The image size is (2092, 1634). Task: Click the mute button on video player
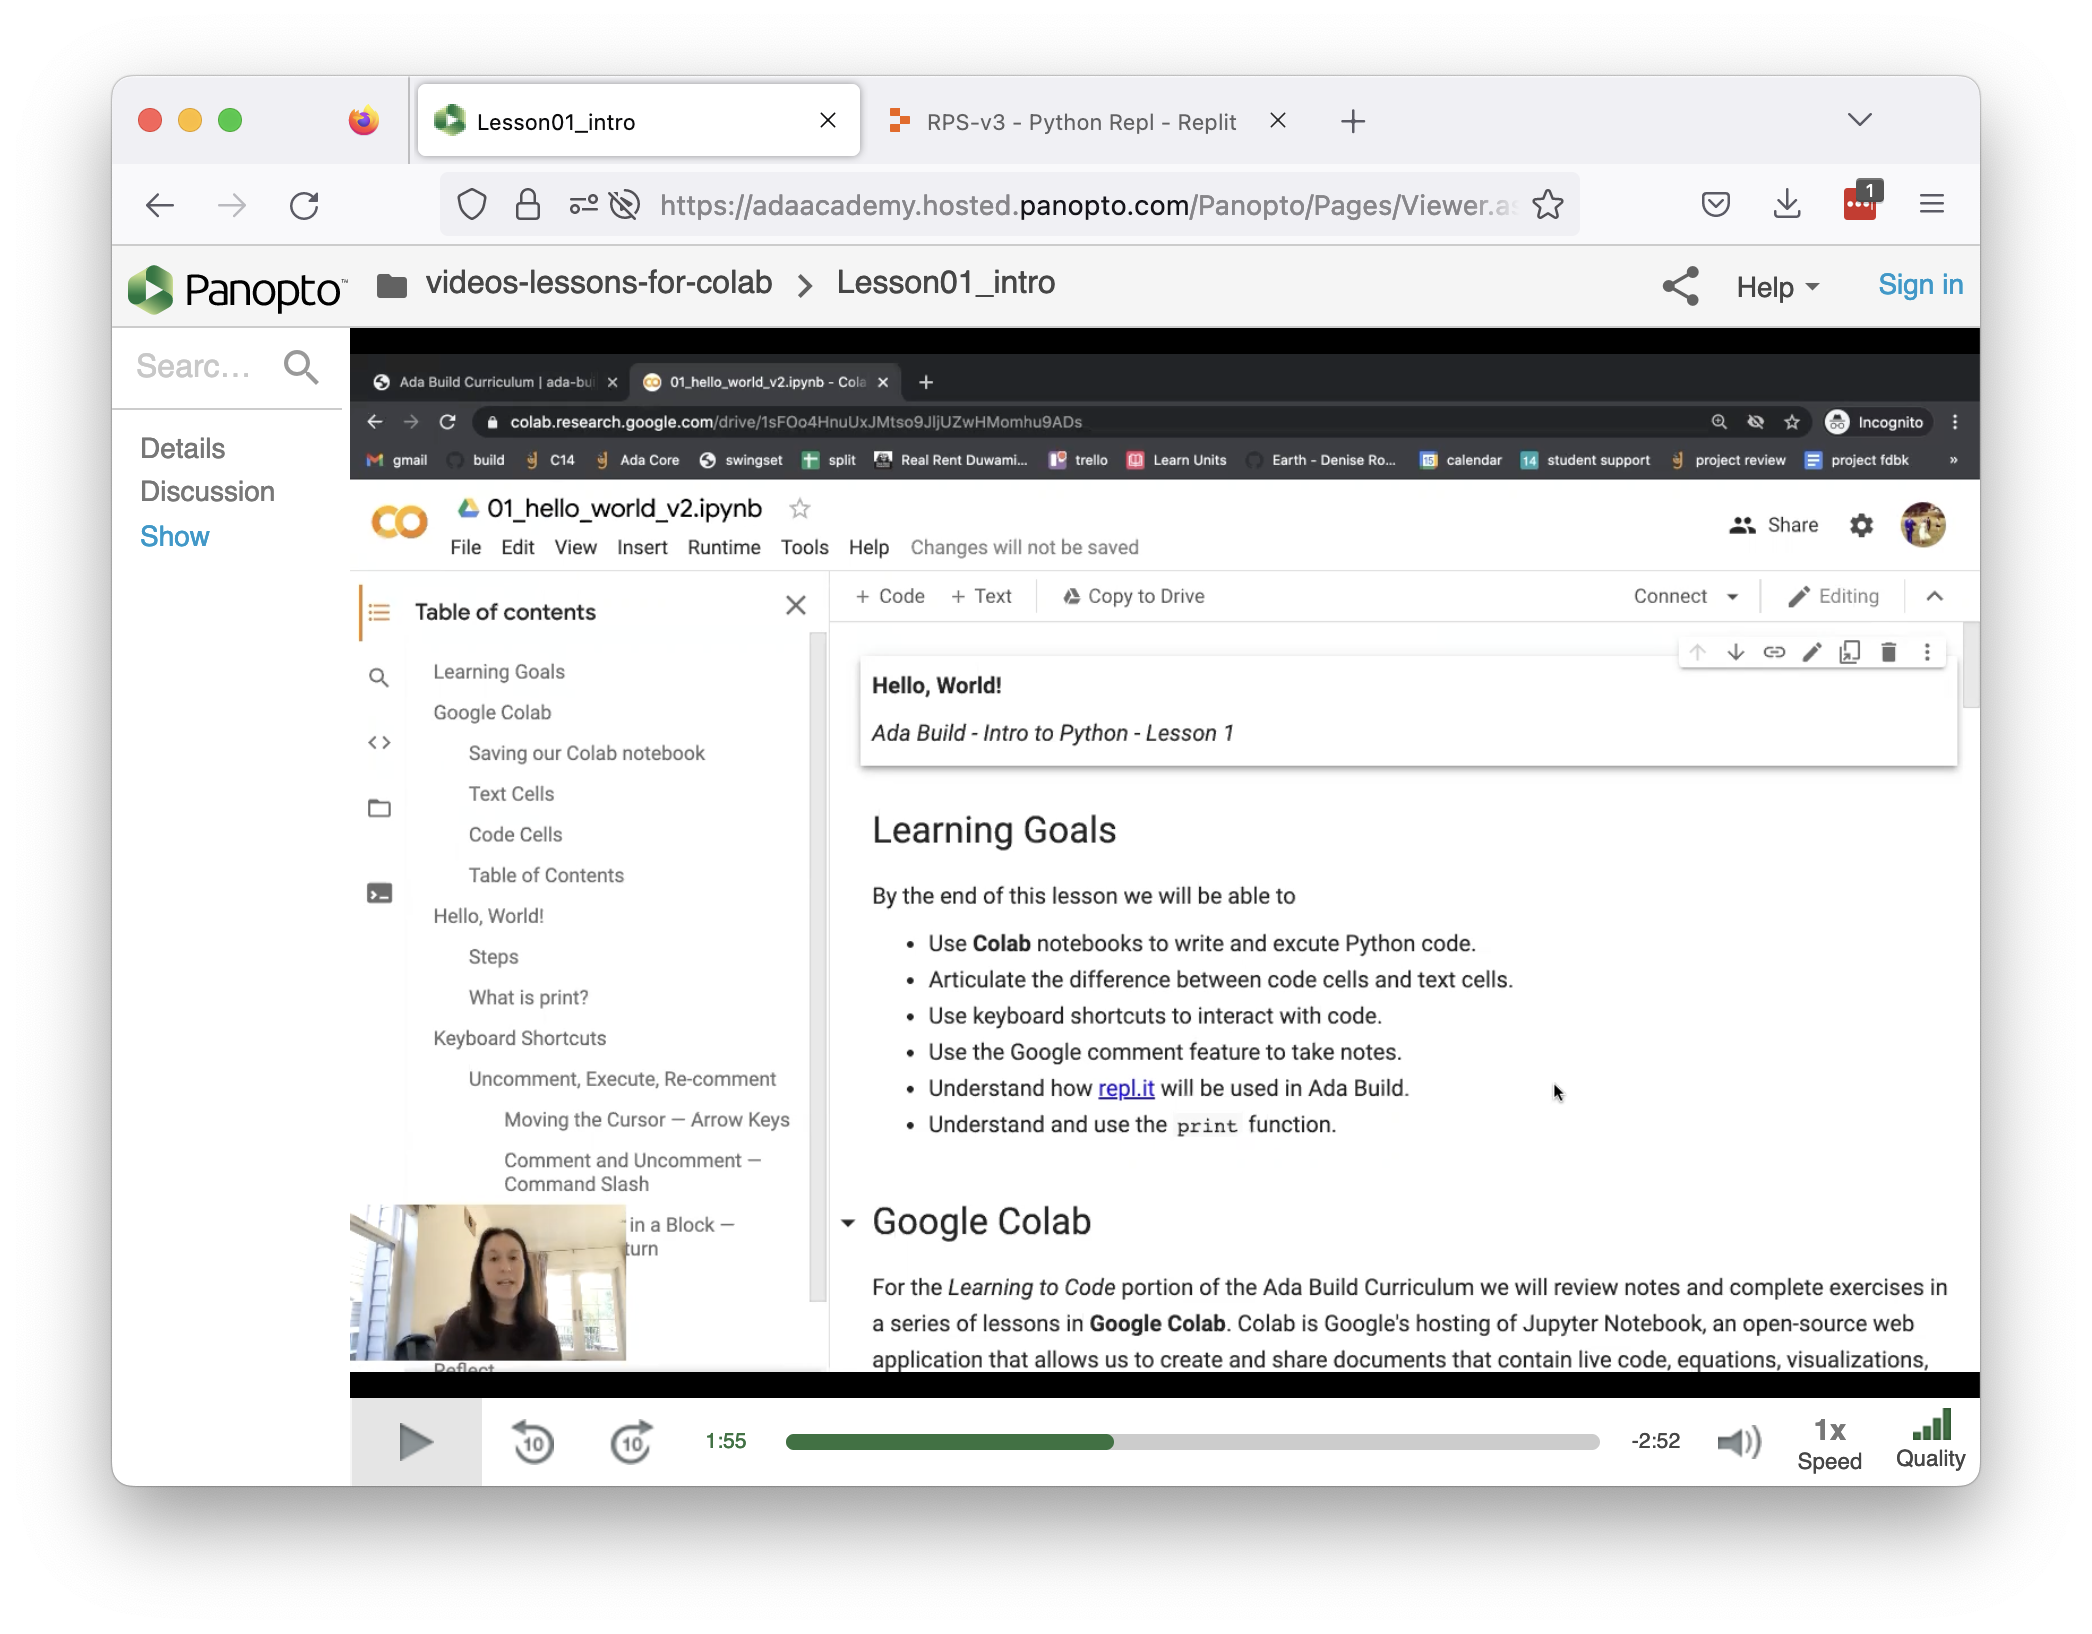pos(1739,1440)
